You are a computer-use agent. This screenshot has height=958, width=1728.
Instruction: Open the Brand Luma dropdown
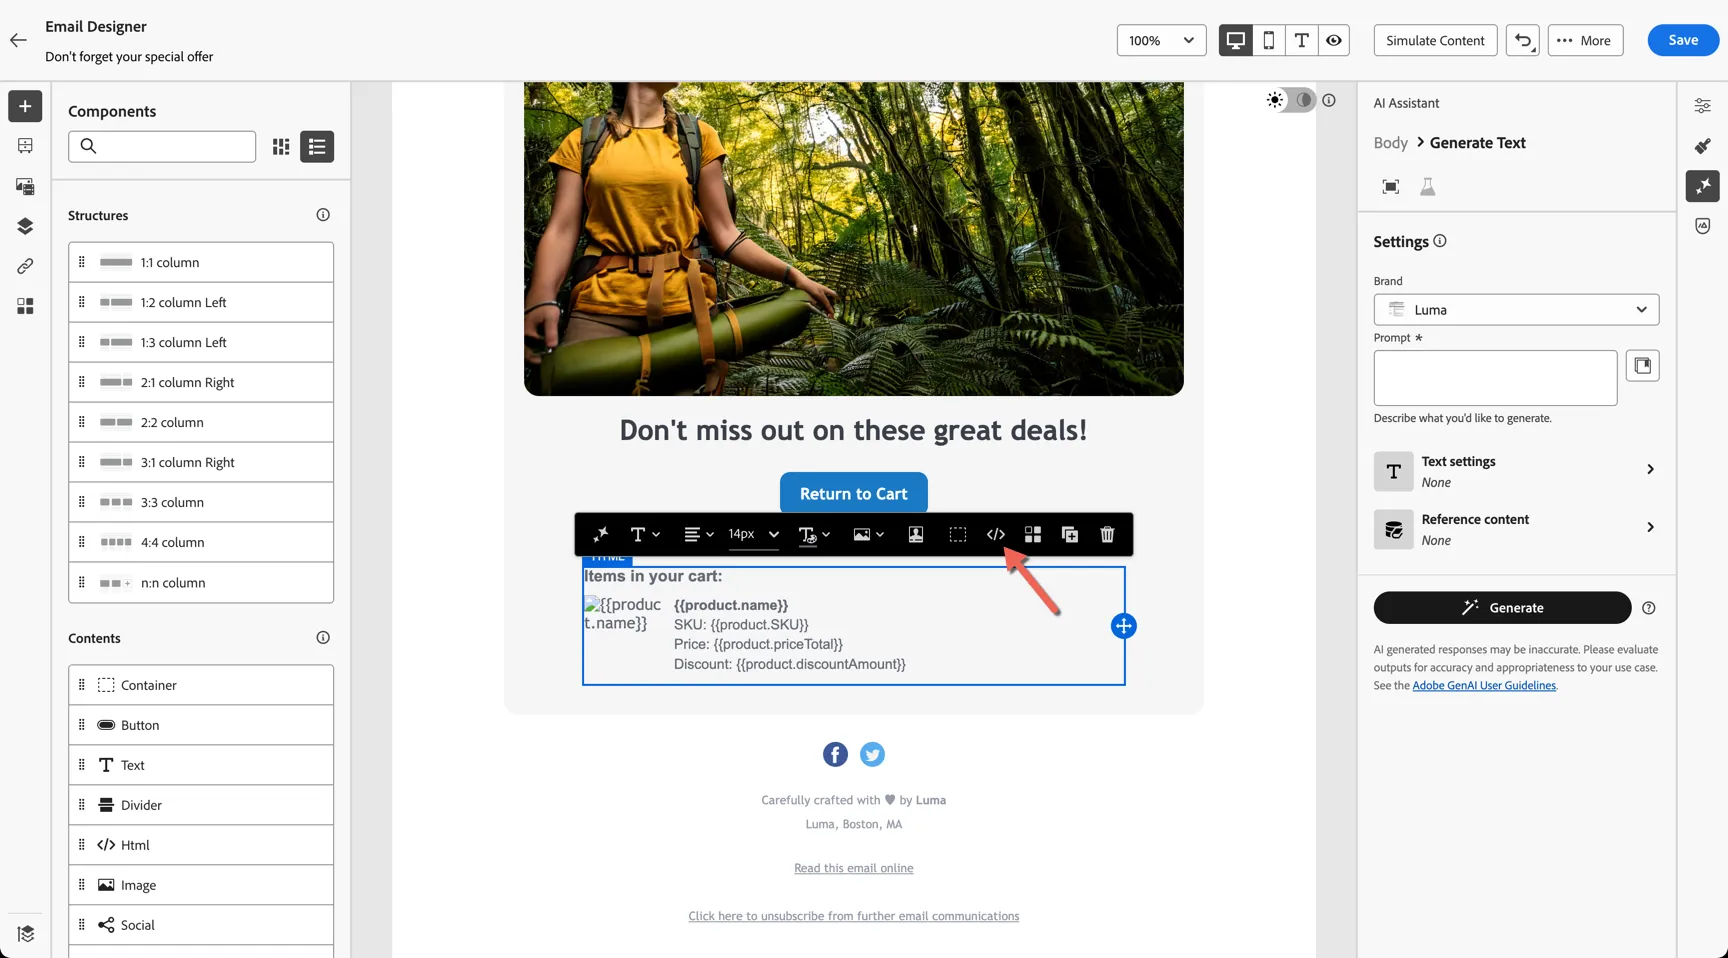click(1516, 310)
